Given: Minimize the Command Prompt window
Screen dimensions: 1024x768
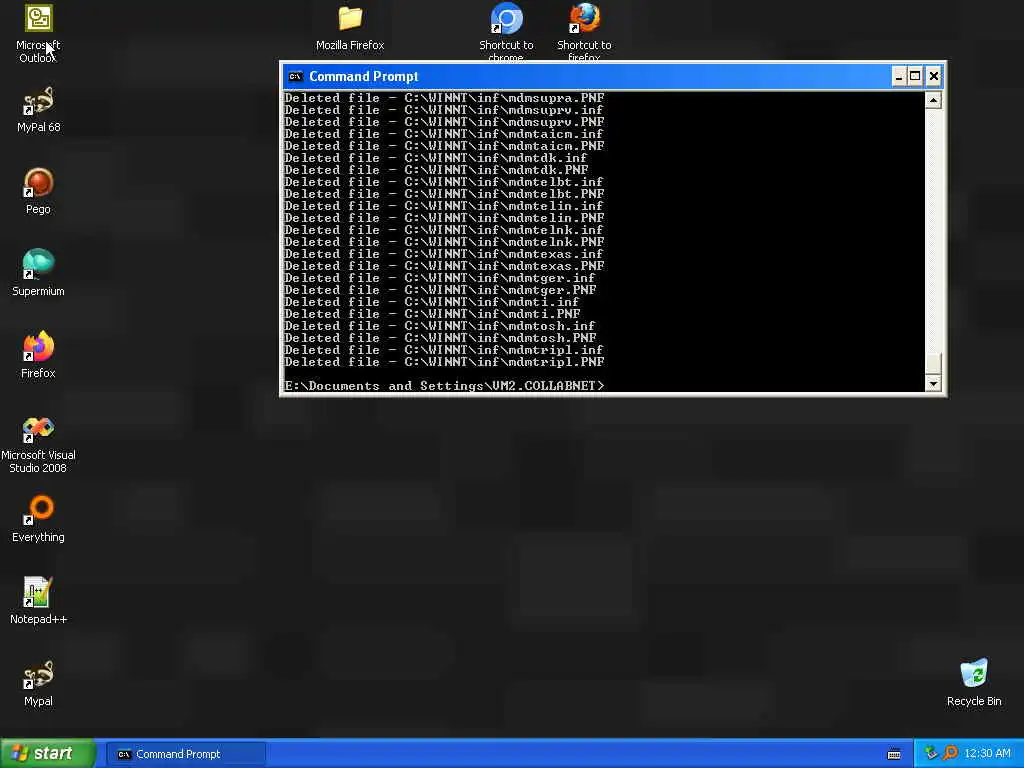Looking at the screenshot, I should click(899, 76).
